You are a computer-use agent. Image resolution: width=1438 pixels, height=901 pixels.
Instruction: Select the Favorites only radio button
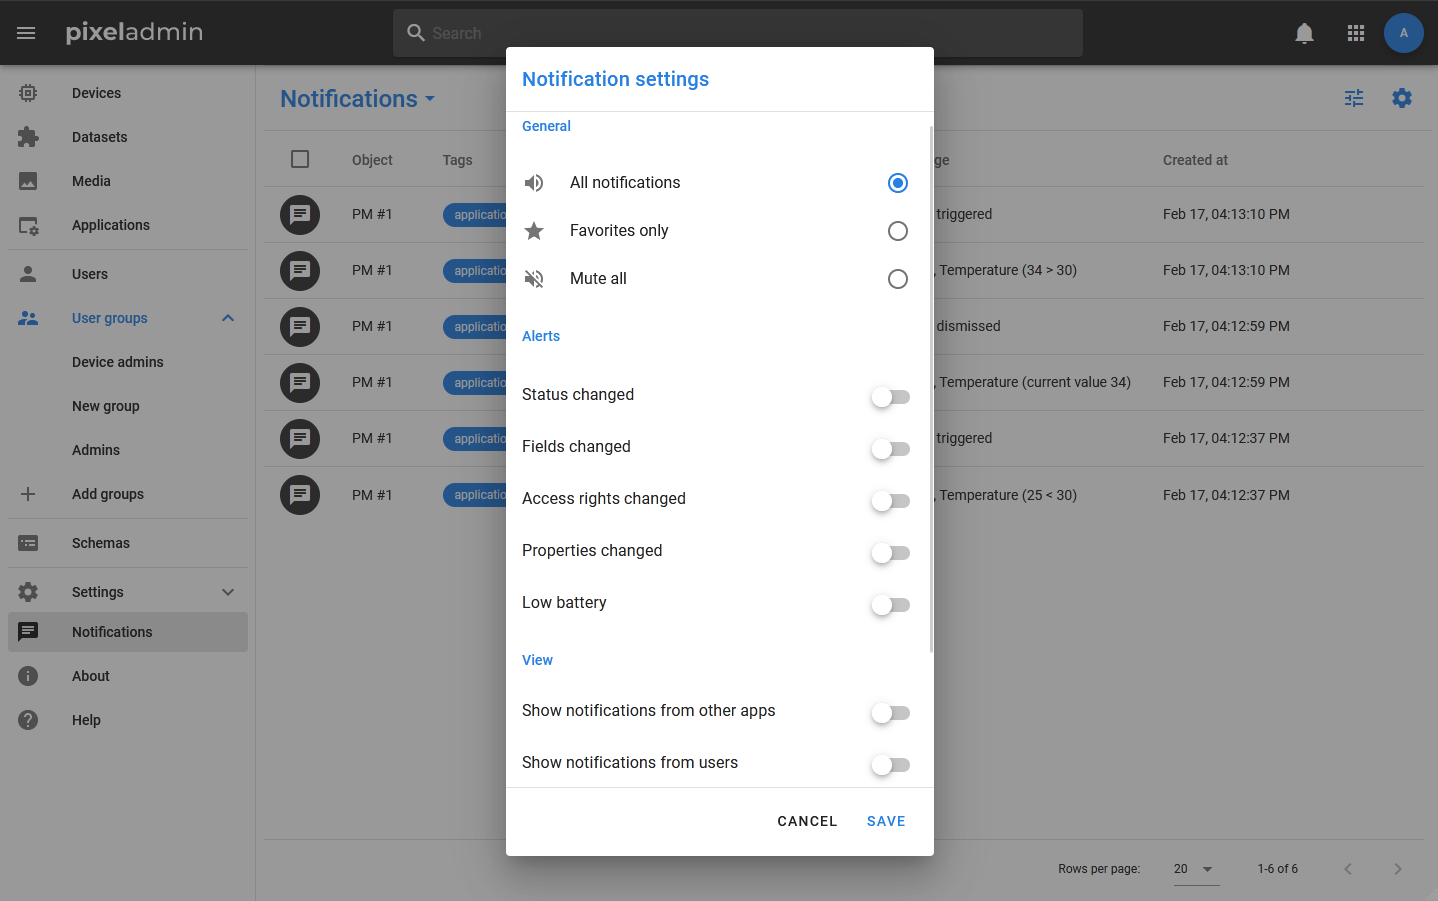(x=897, y=231)
